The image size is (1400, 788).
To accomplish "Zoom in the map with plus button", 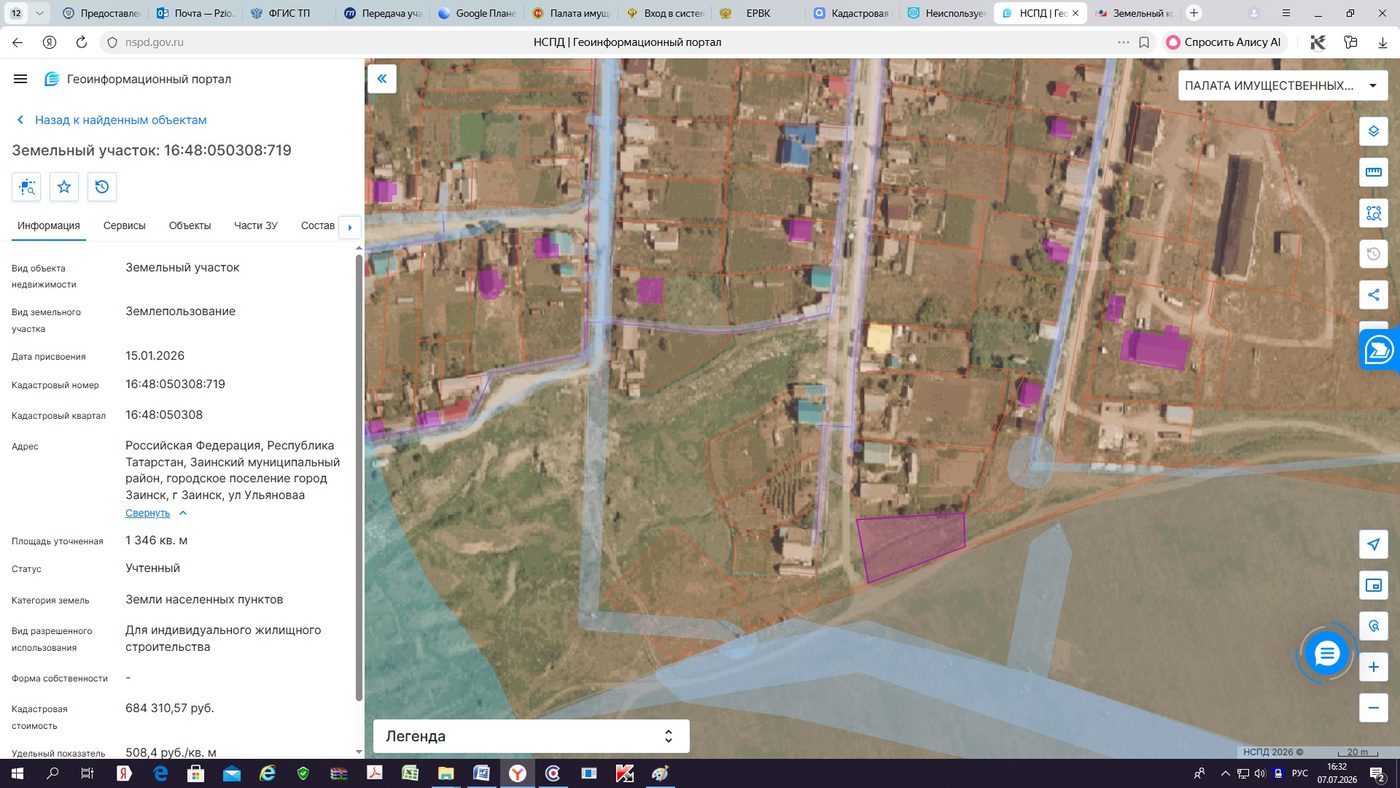I will pyautogui.click(x=1374, y=667).
